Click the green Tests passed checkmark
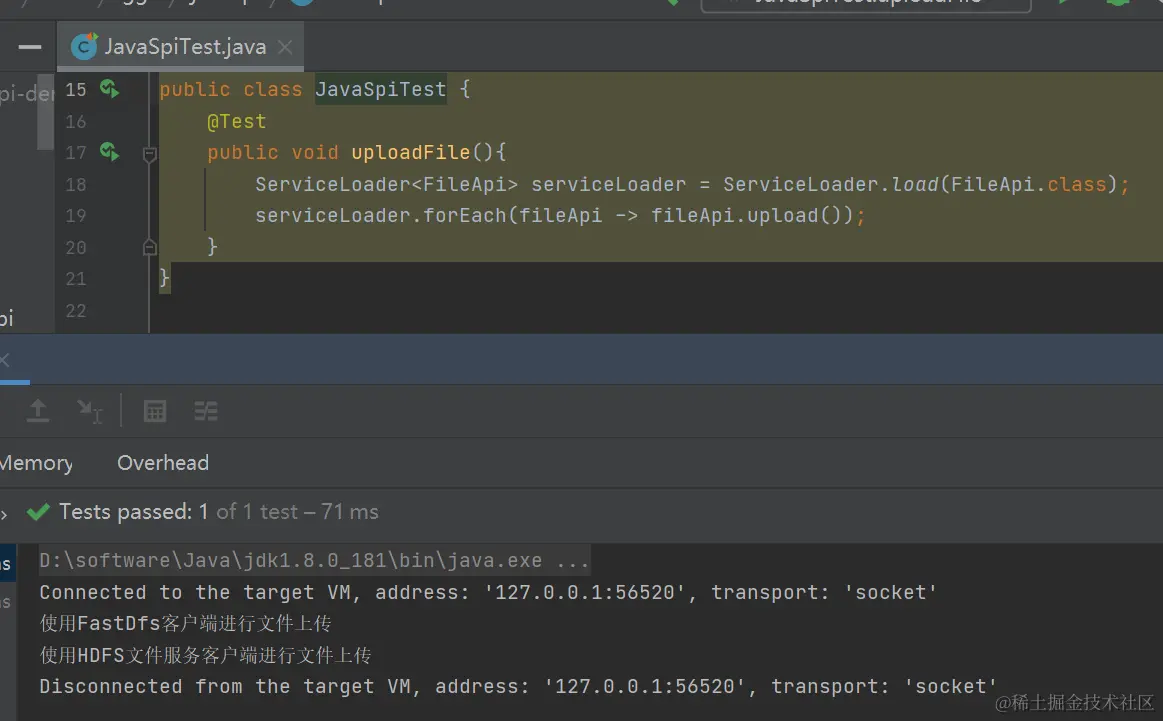 38,512
